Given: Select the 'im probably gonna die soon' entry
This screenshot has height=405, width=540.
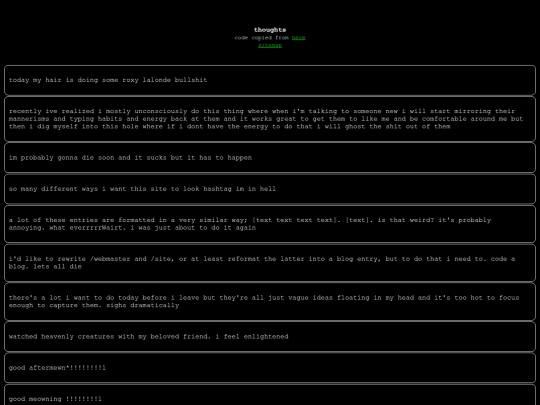Looking at the screenshot, I should point(270,158).
